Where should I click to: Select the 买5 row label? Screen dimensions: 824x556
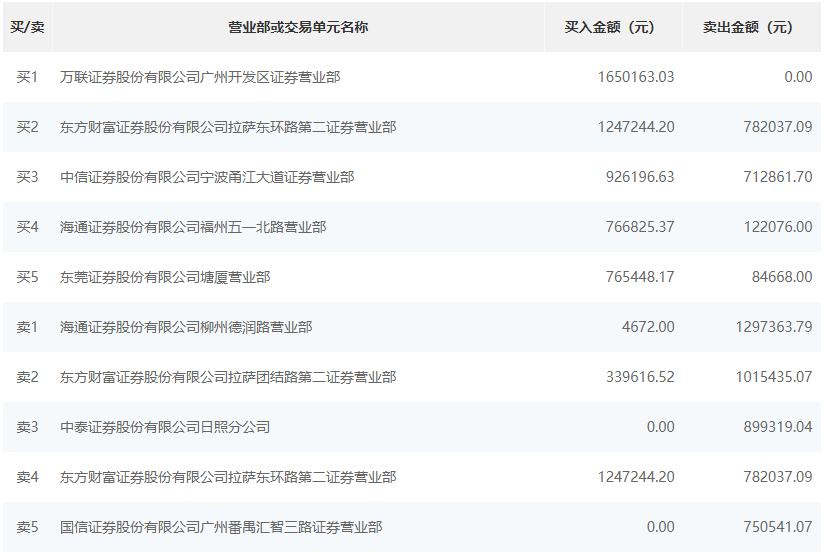pos(27,277)
